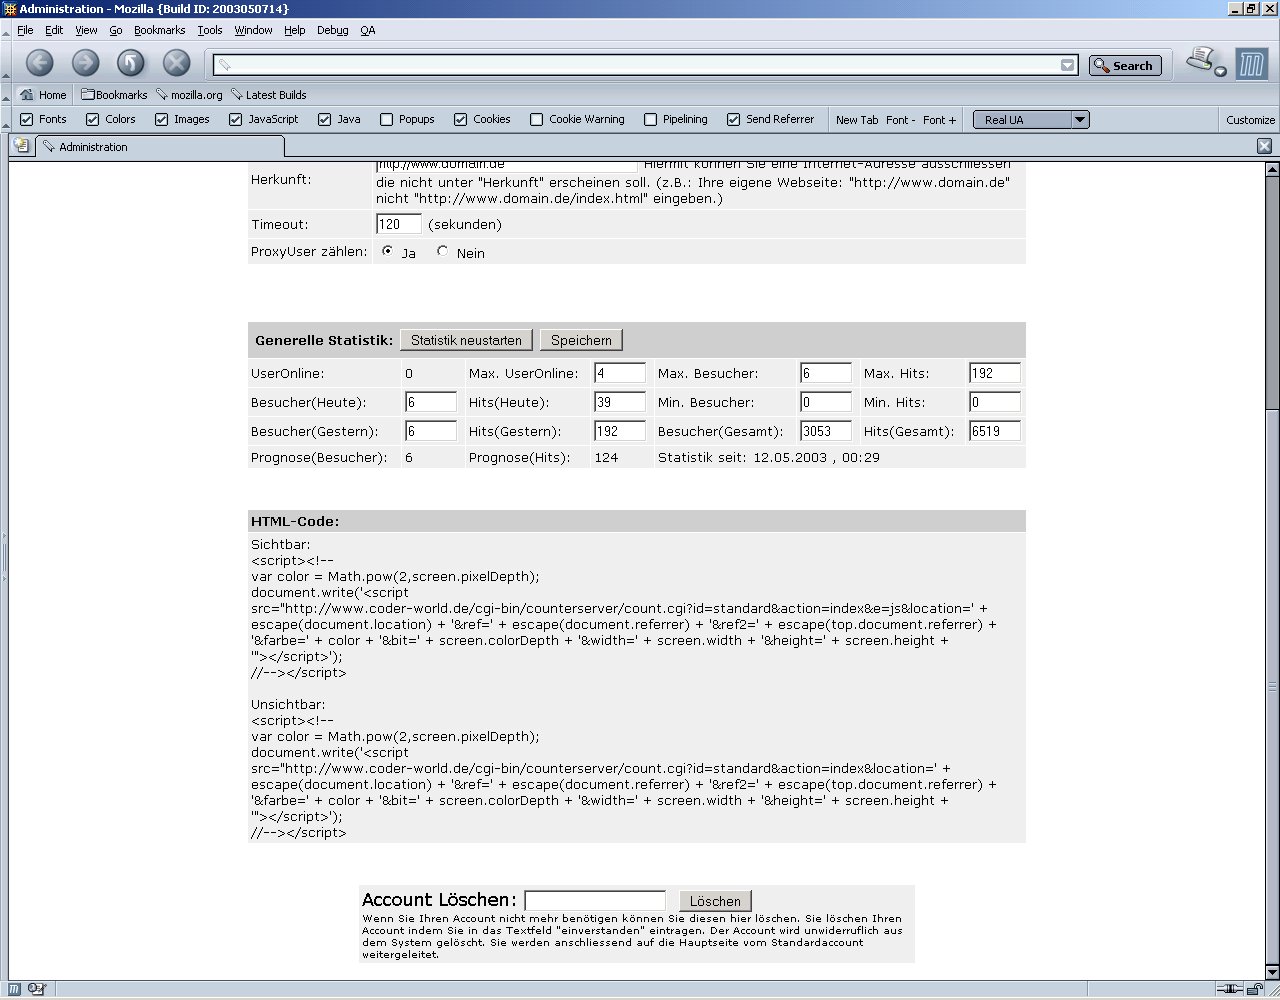Viewport: 1280px width, 1000px height.
Task: Click the online/offline connection icon
Action: (1229, 989)
